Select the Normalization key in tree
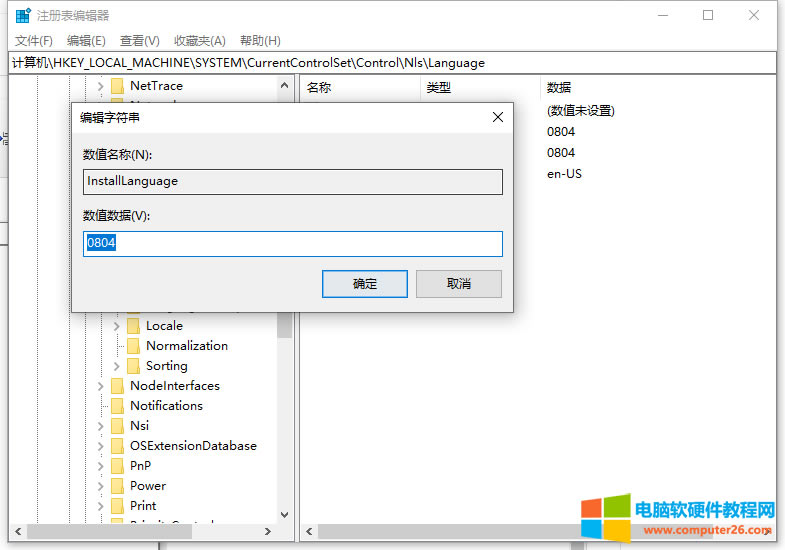The height and width of the screenshot is (550, 785). pyautogui.click(x=187, y=346)
